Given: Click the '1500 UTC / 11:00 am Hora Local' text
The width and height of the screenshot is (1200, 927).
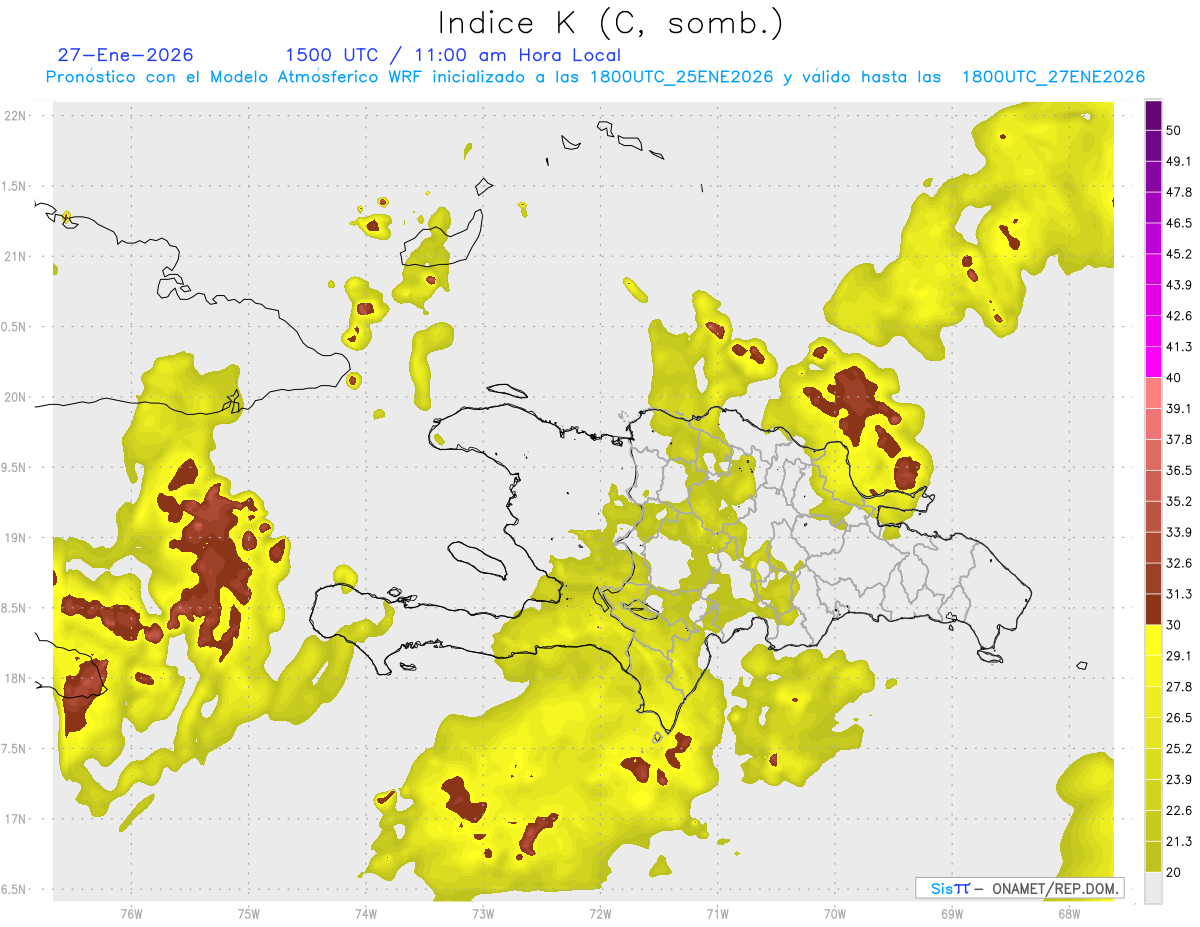Looking at the screenshot, I should point(453,55).
